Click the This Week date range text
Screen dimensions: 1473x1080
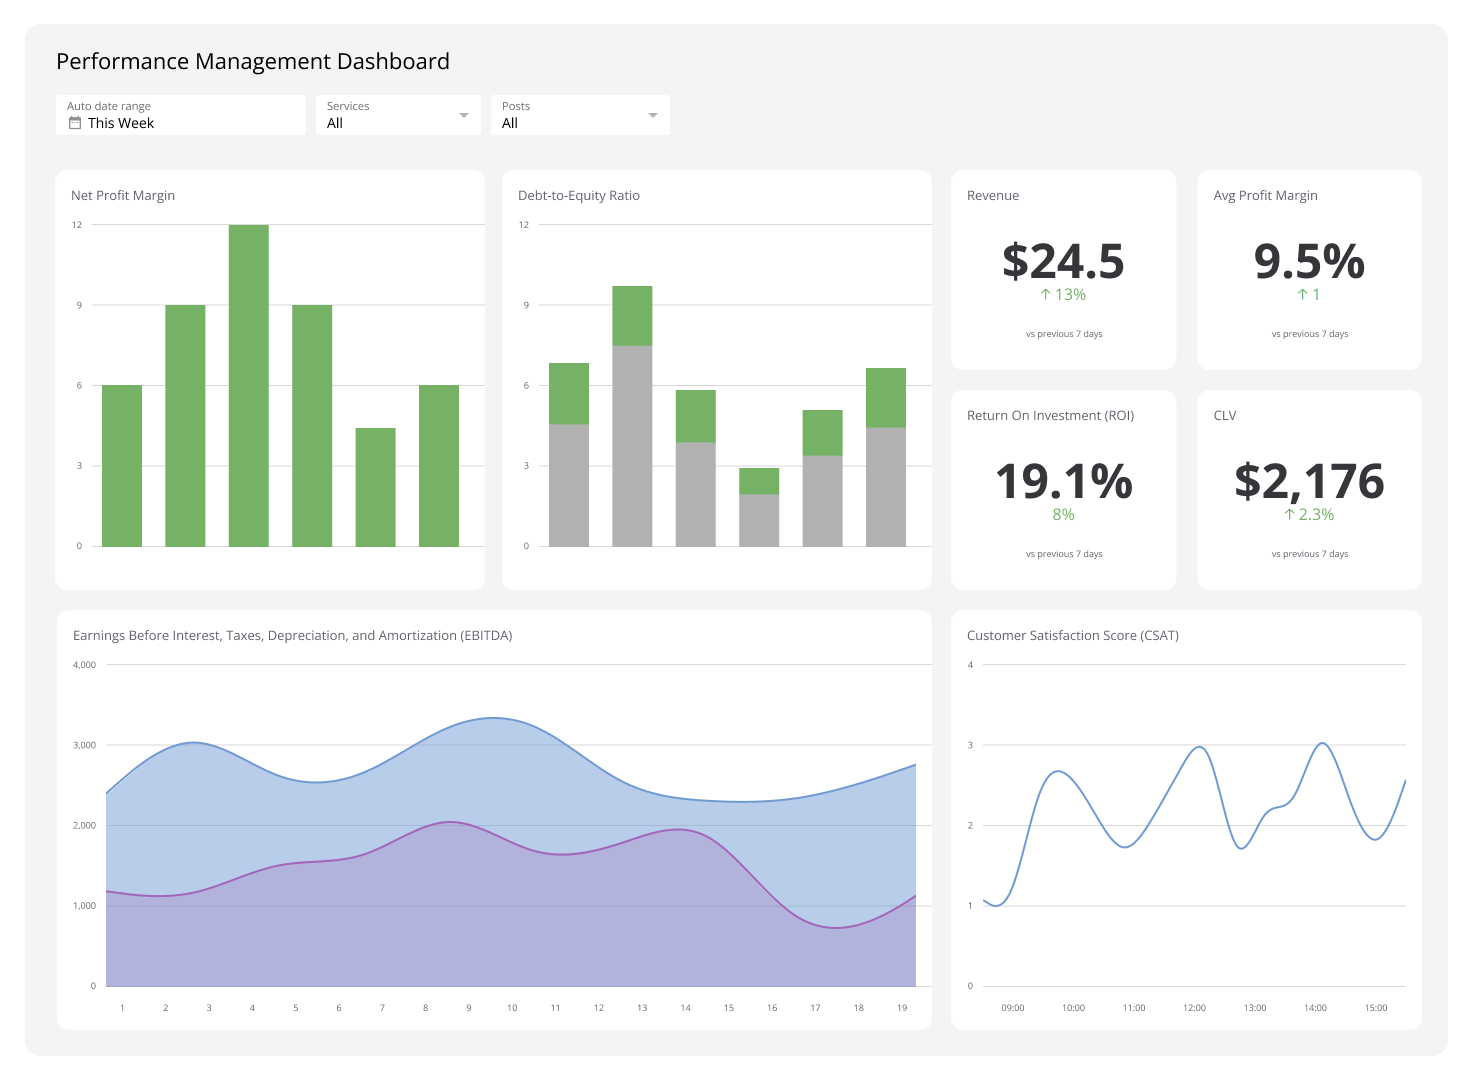(x=120, y=123)
